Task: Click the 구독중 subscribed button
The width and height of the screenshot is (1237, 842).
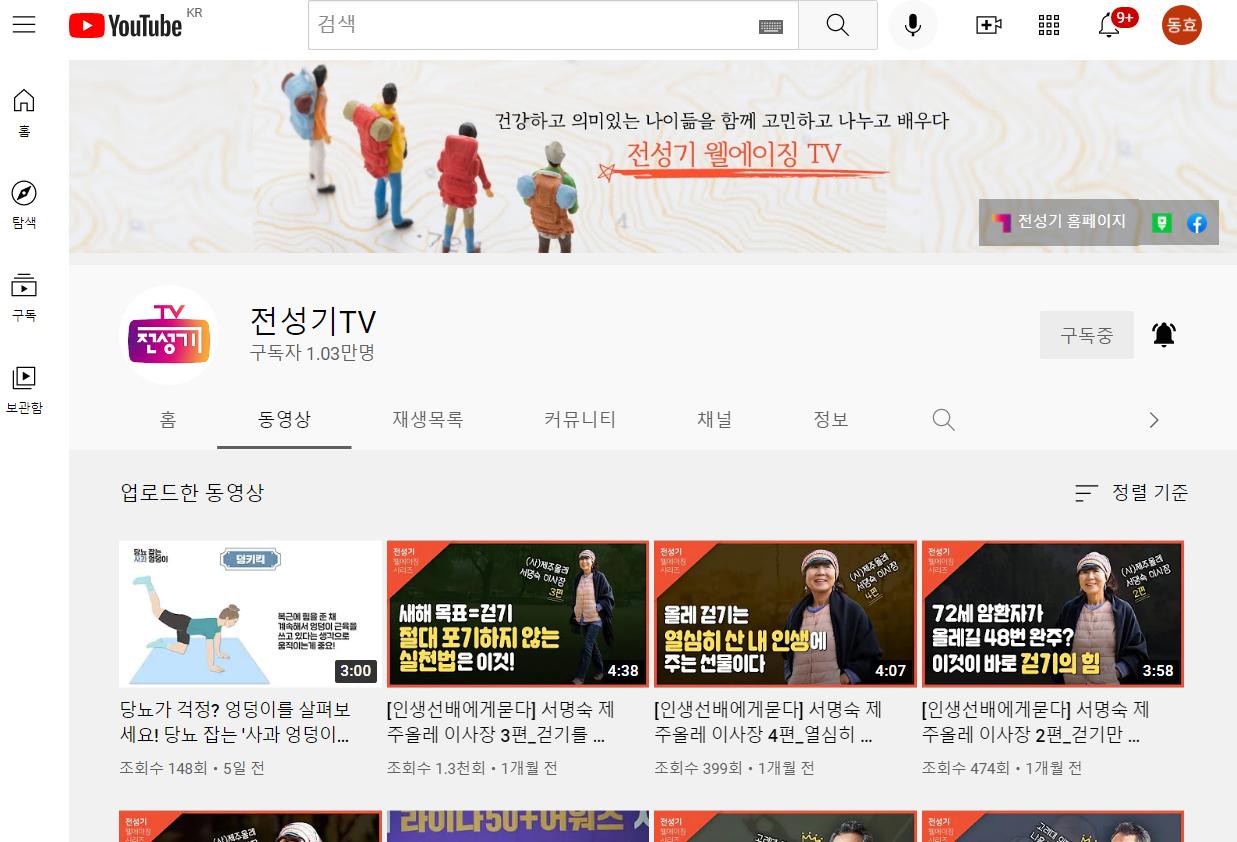Action: click(x=1087, y=335)
